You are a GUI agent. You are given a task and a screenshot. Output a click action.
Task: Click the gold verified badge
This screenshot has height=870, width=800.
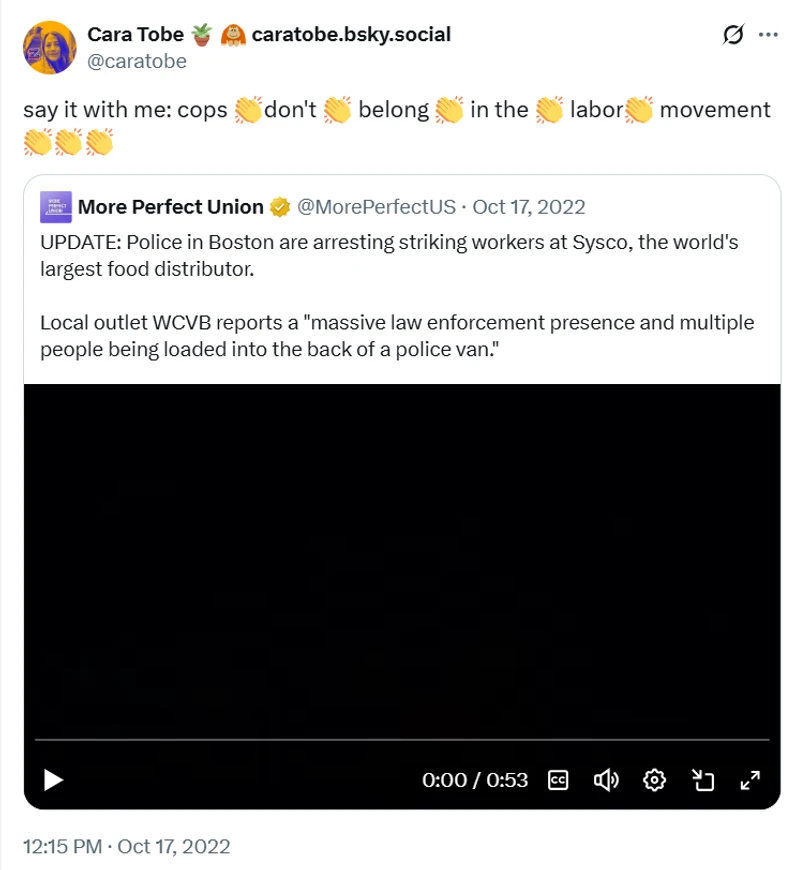tap(280, 207)
